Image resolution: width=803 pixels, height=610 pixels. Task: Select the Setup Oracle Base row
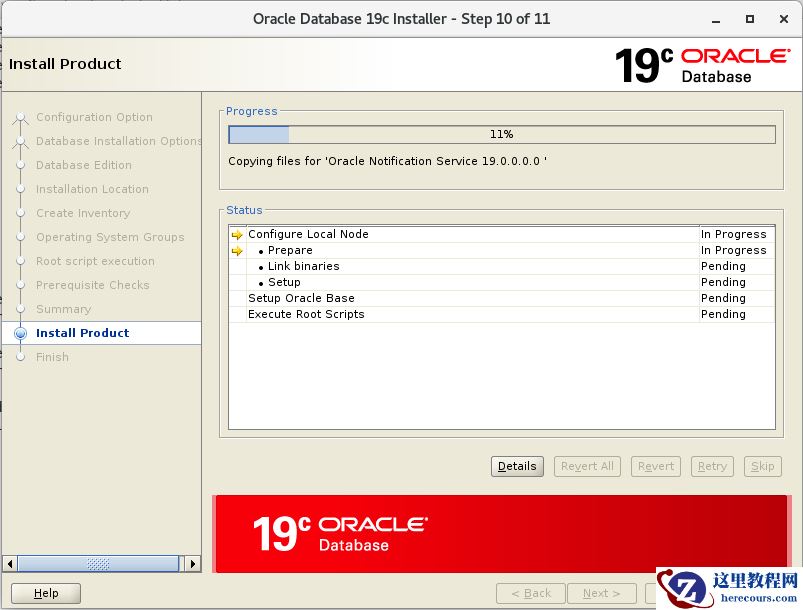502,298
